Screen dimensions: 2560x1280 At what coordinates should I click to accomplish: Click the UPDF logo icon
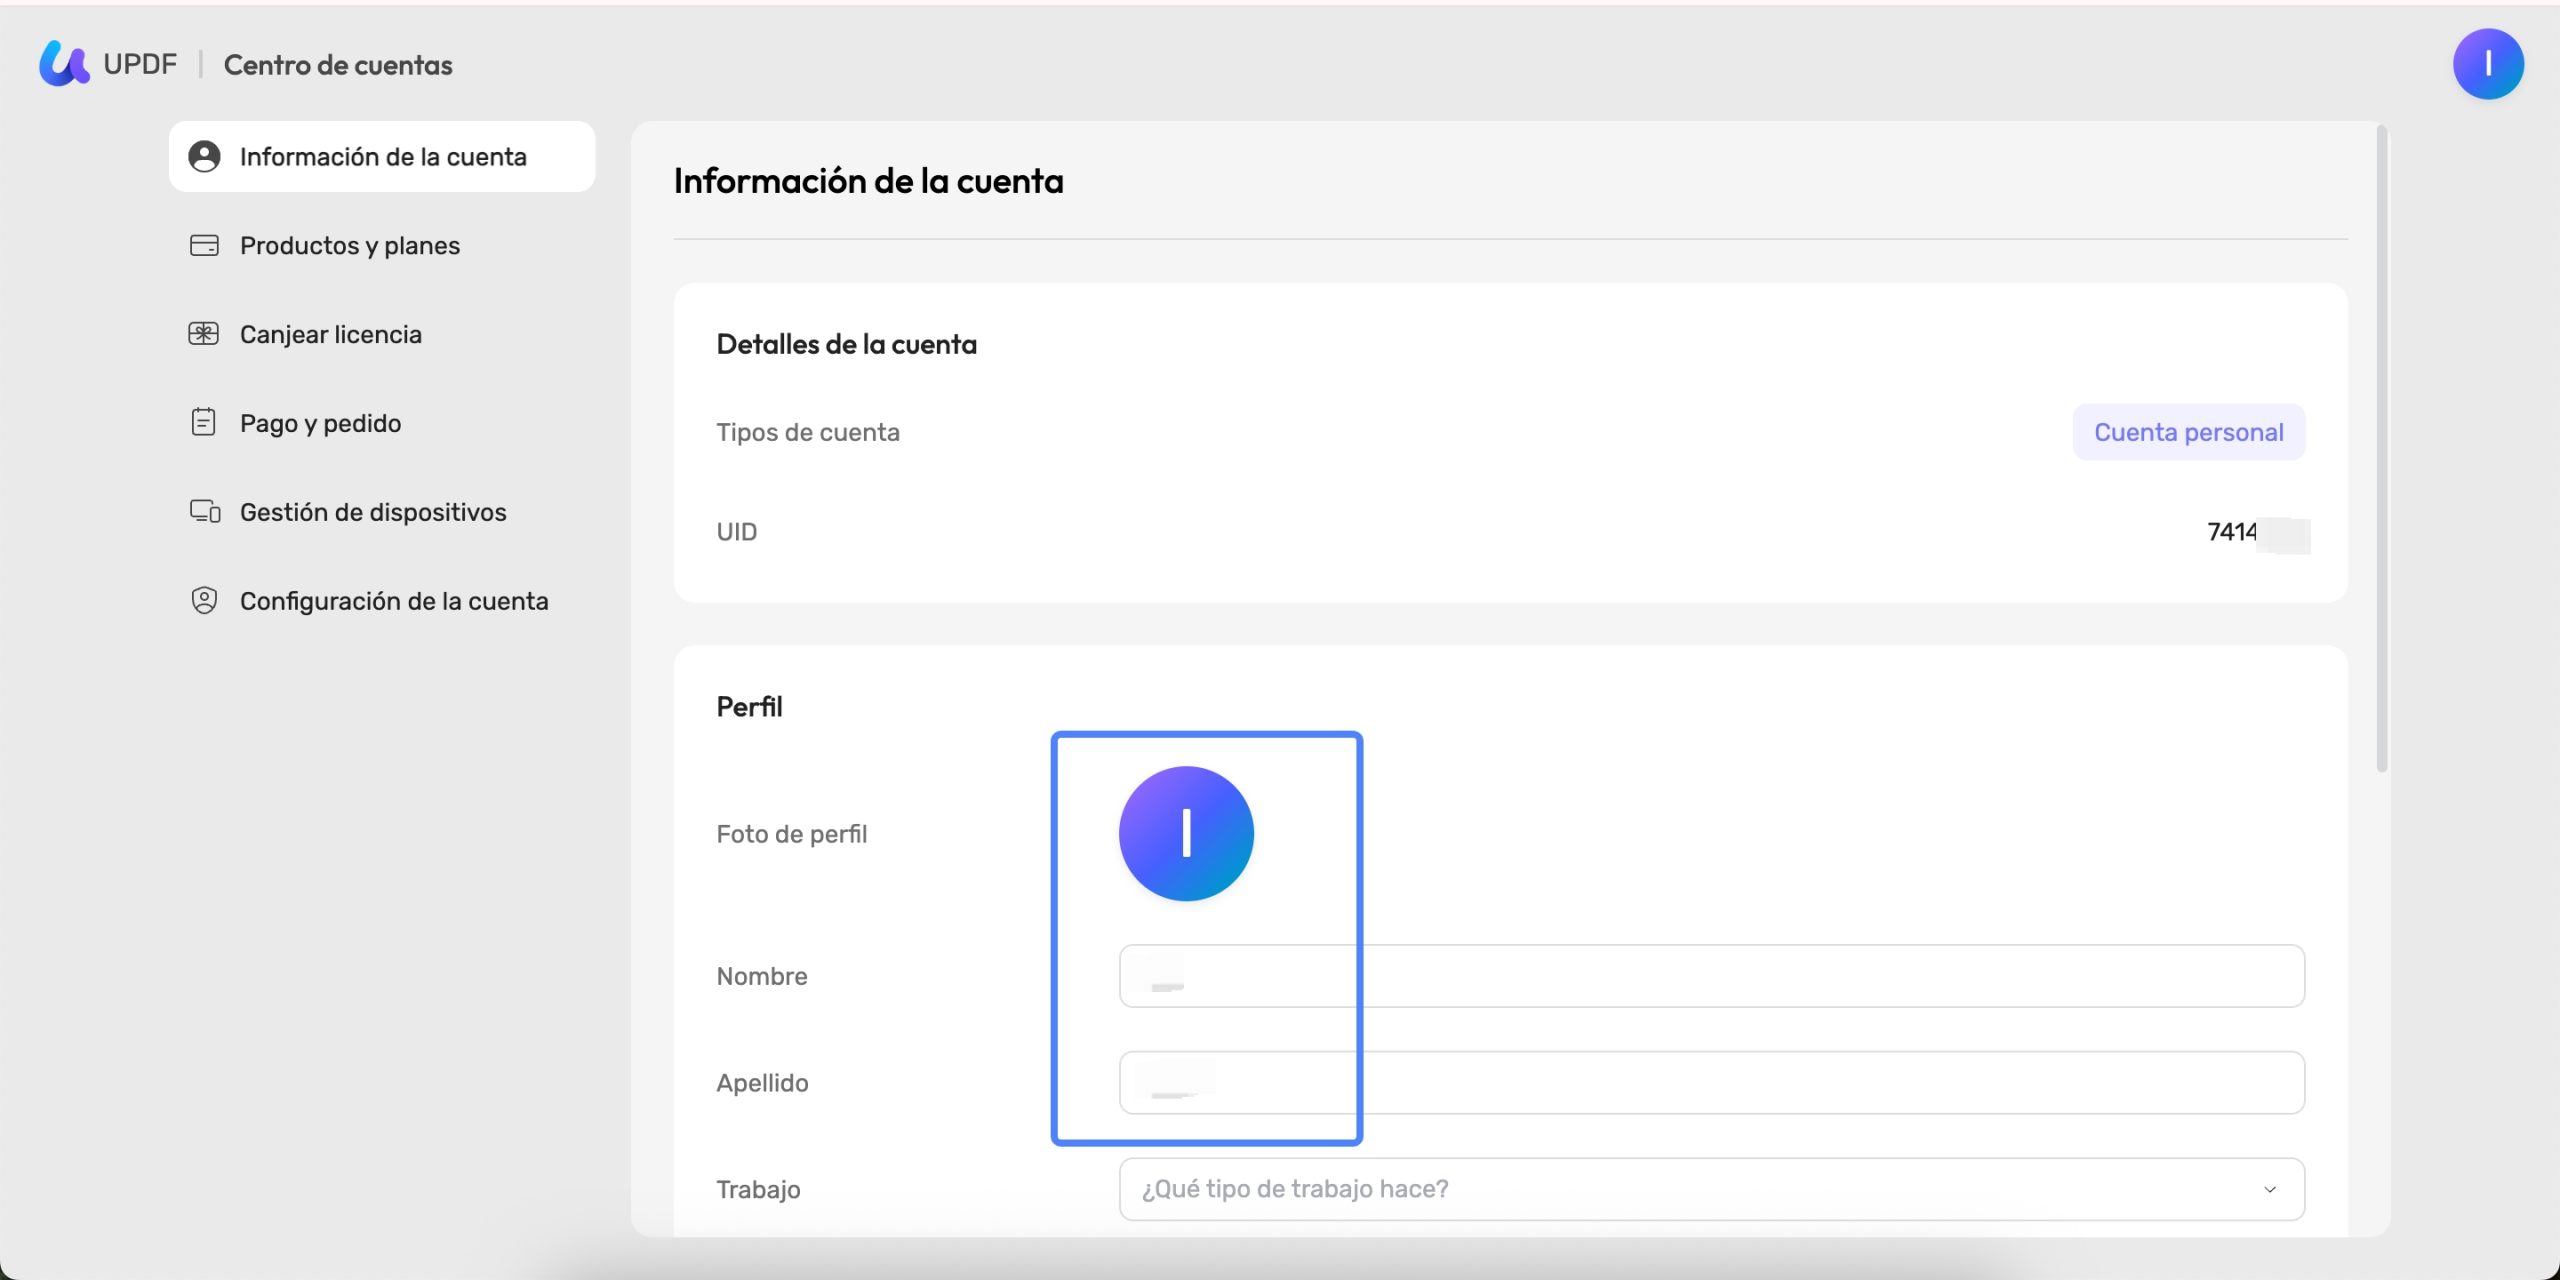[64, 64]
